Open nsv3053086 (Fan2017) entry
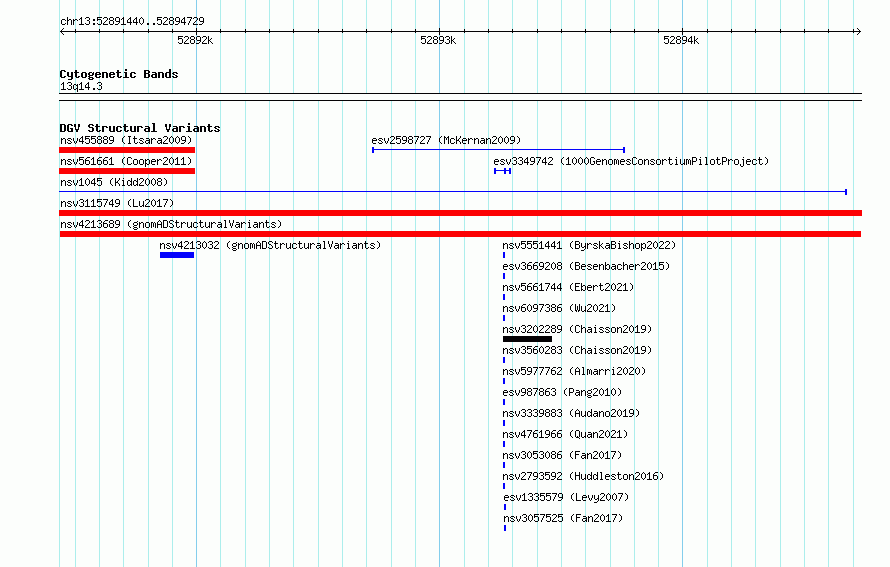 click(x=562, y=455)
